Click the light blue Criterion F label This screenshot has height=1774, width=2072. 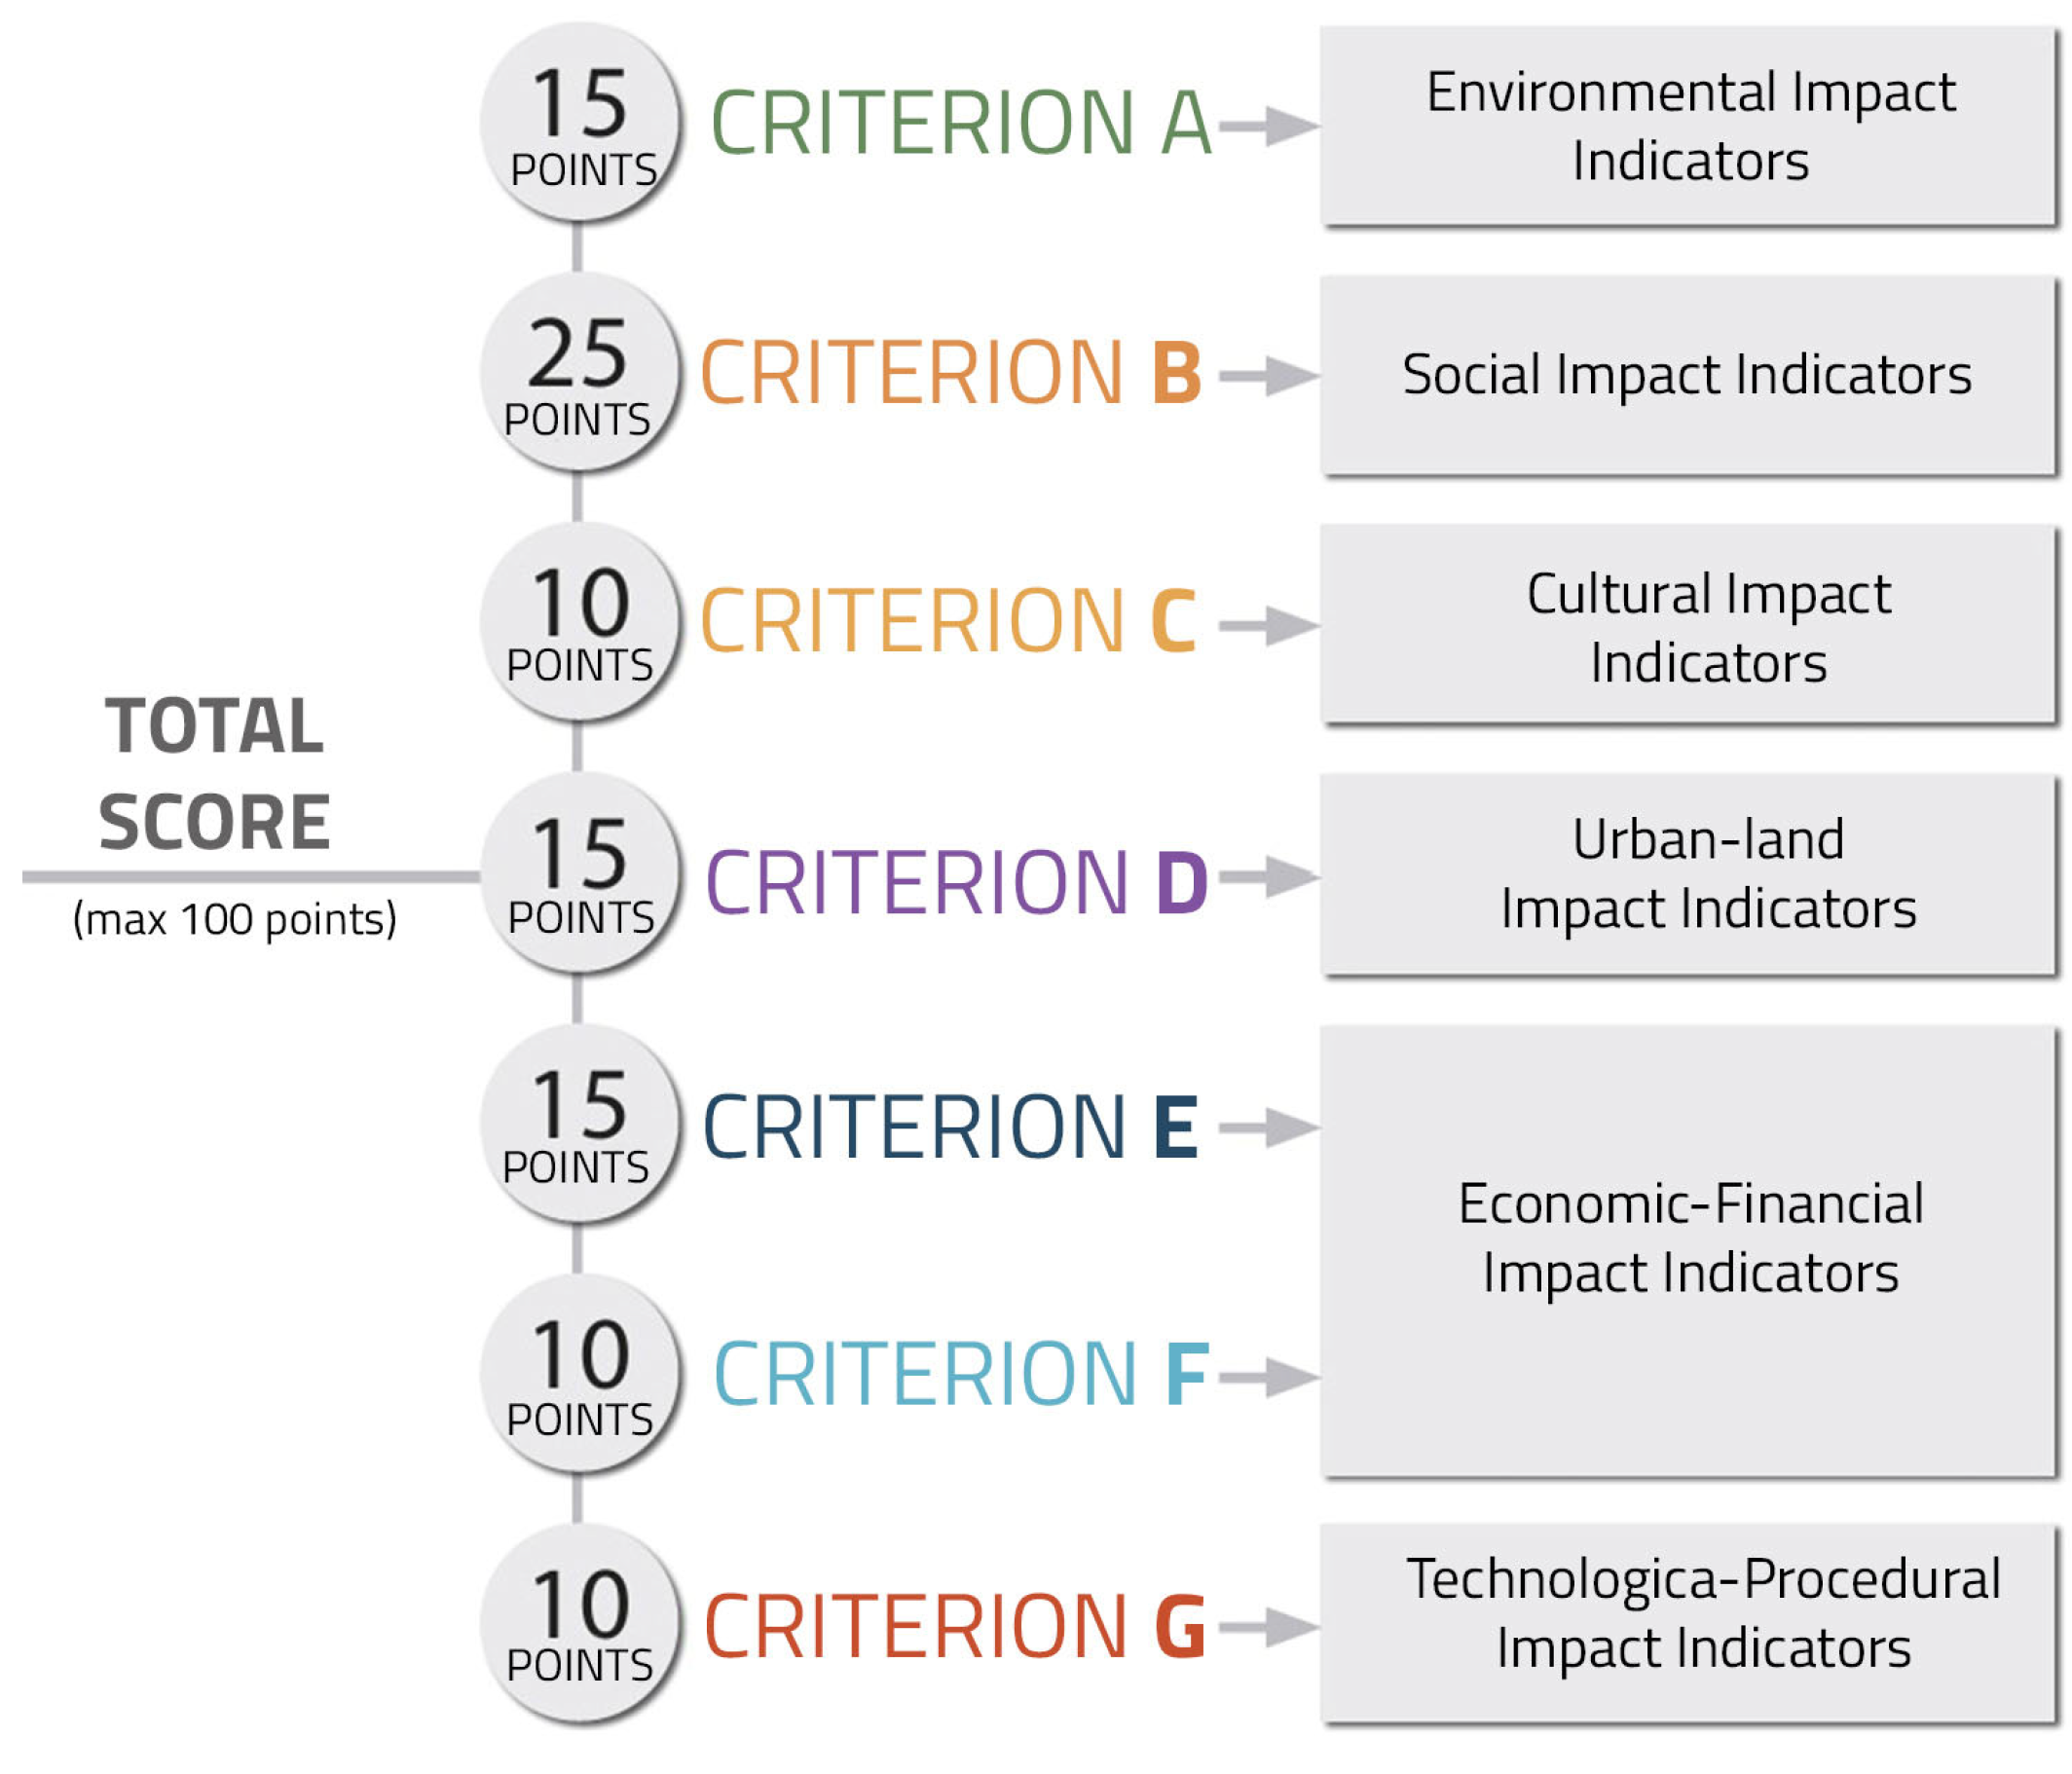[x=960, y=1375]
